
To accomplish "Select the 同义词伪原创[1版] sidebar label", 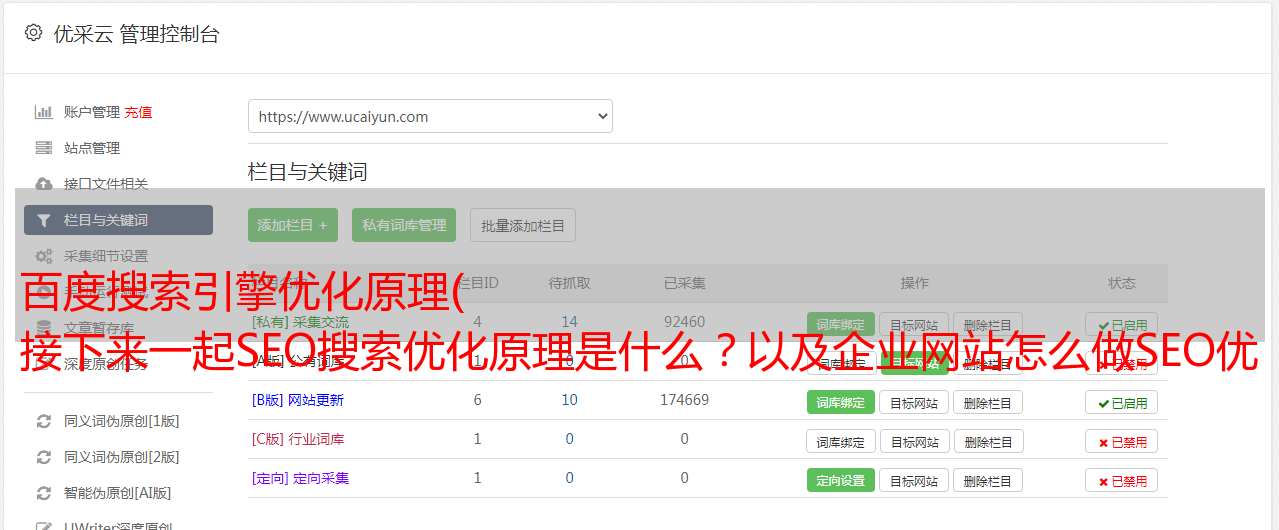I will pos(122,421).
